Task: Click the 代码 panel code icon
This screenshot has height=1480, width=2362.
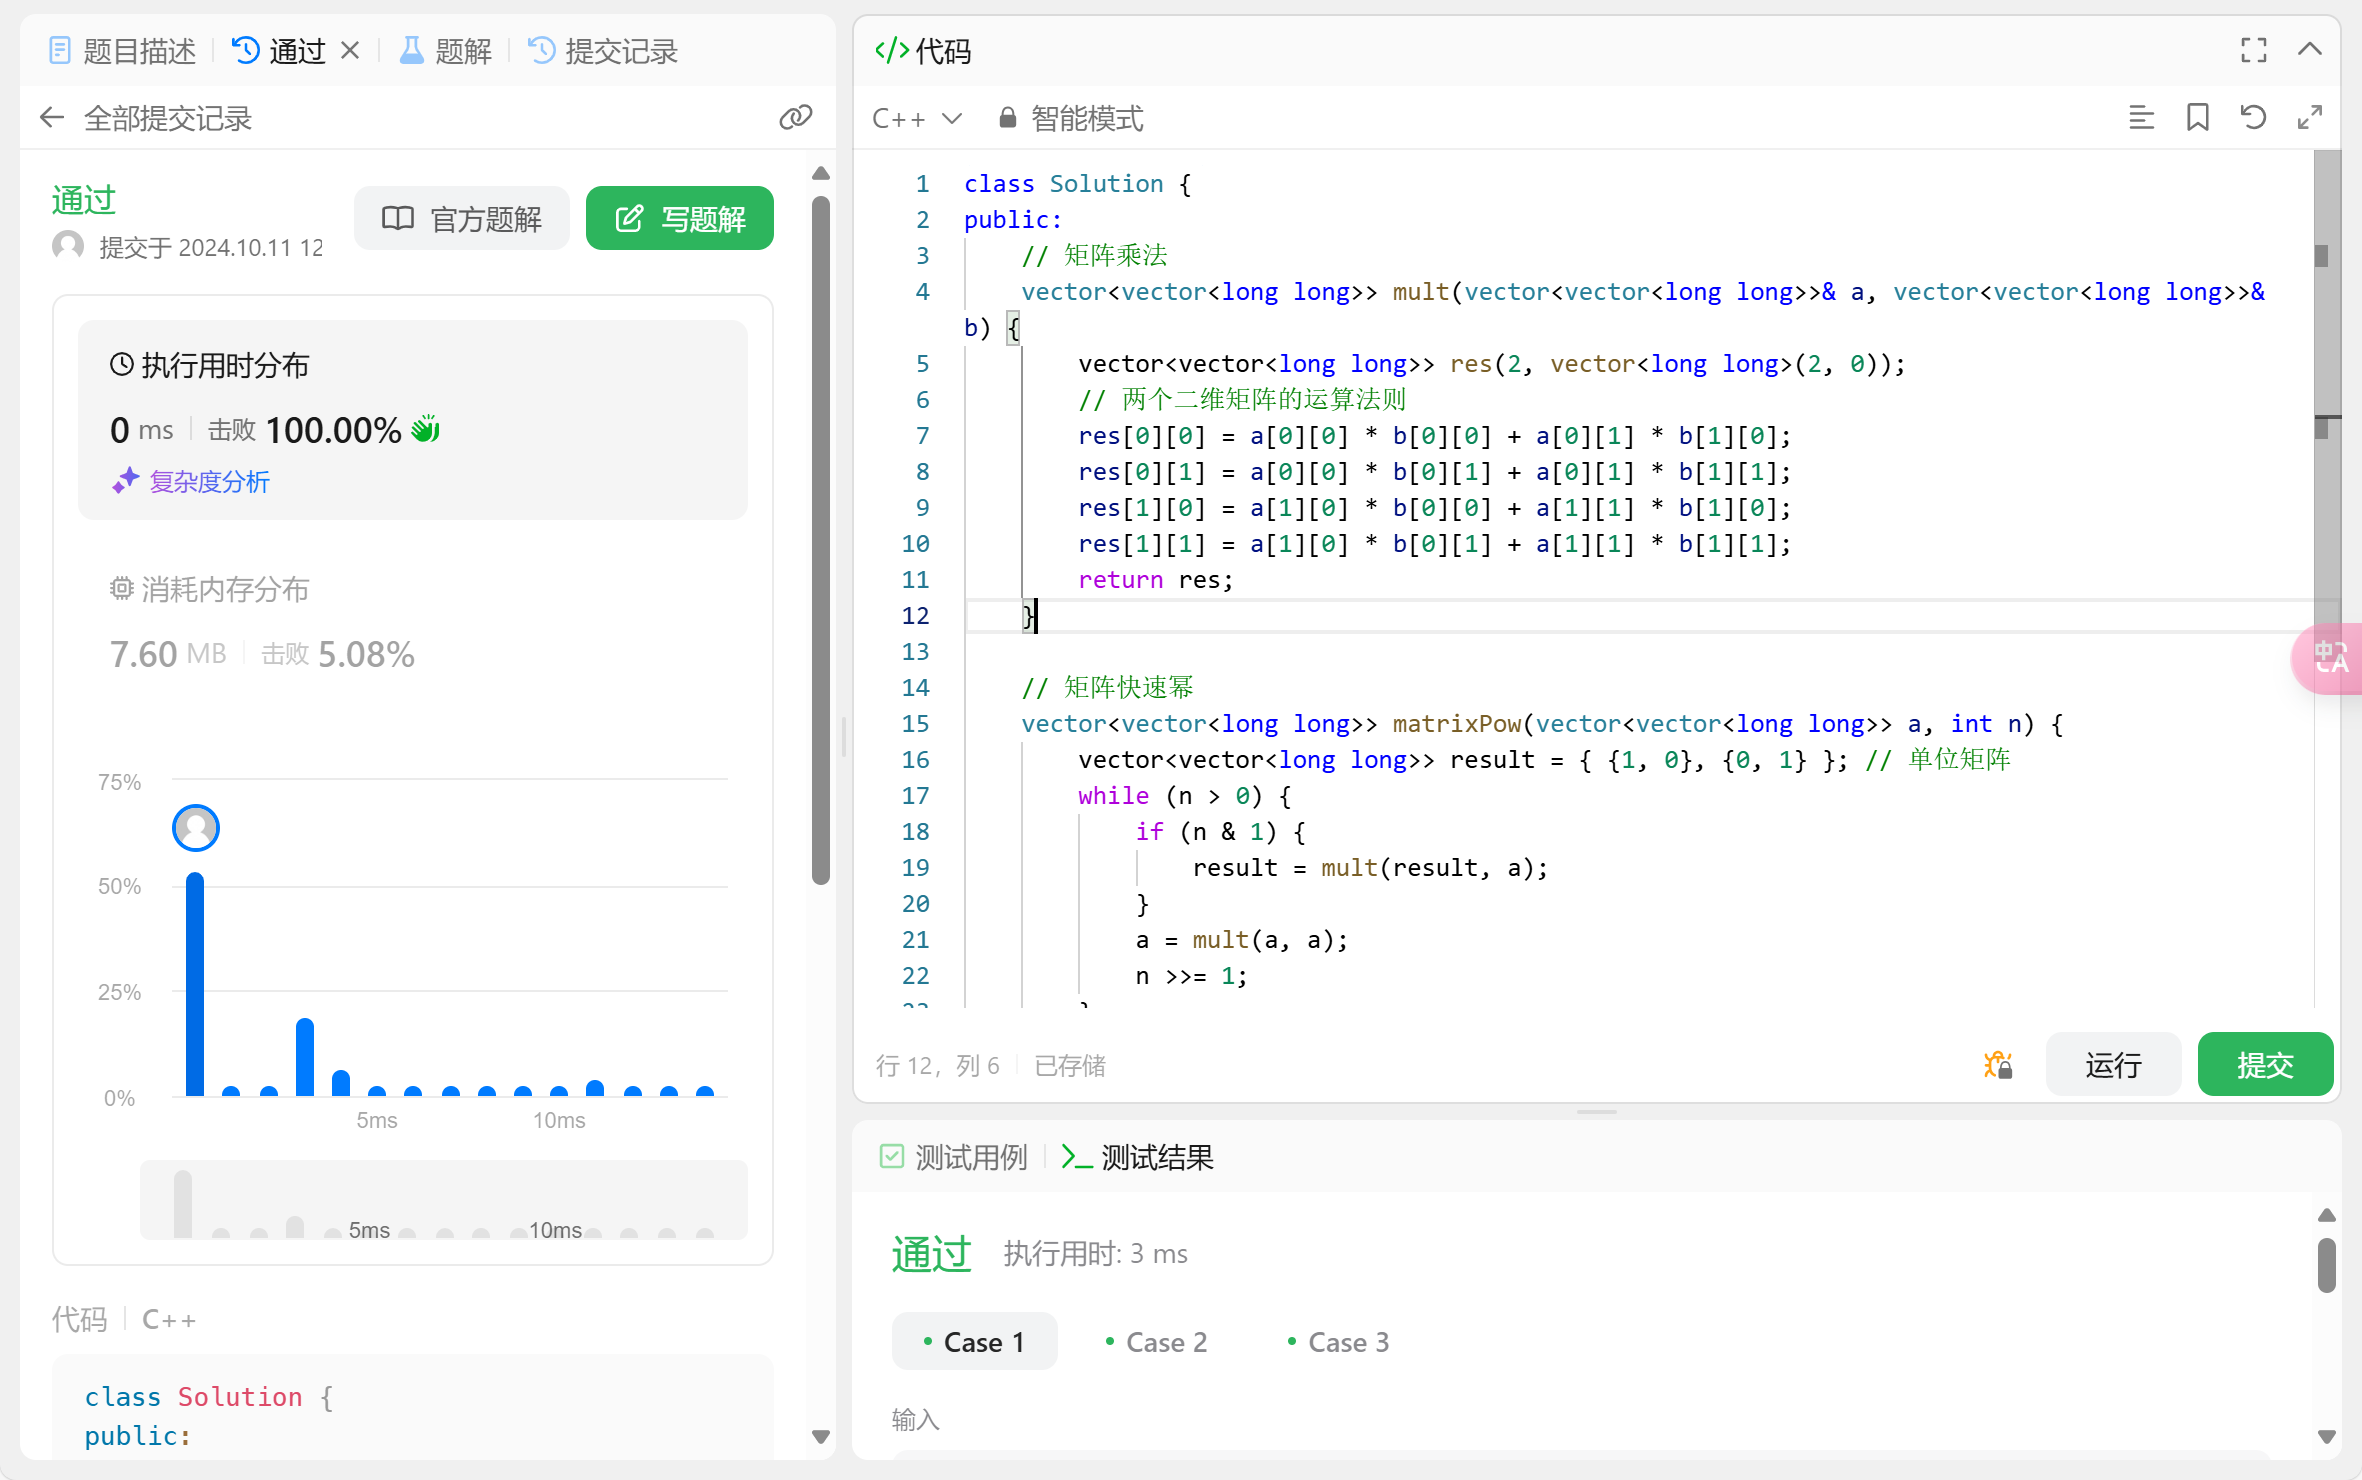Action: pyautogui.click(x=891, y=50)
